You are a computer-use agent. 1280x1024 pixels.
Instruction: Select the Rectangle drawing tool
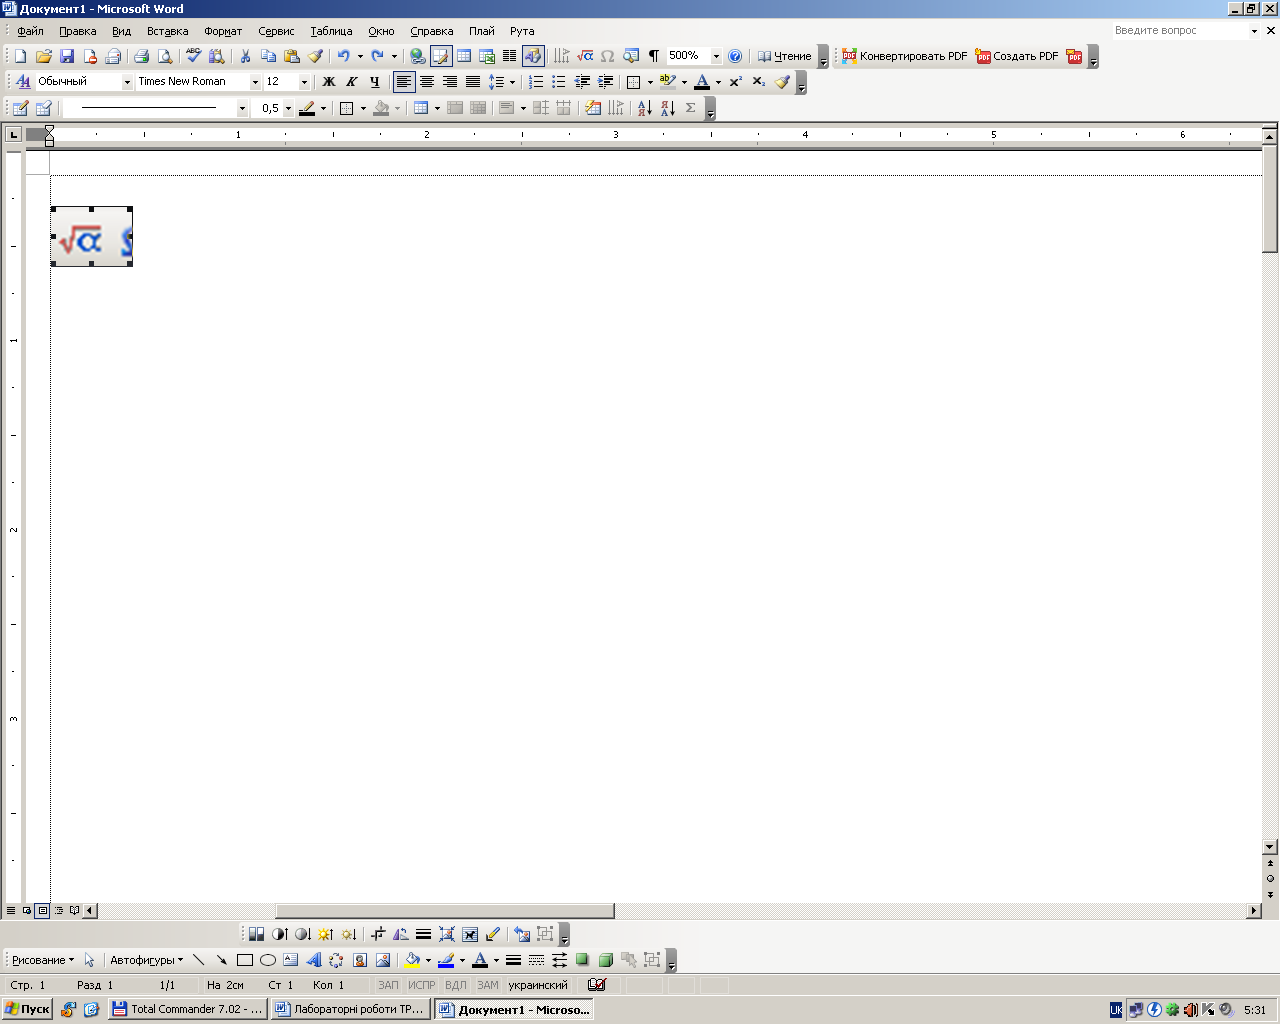[x=245, y=960]
